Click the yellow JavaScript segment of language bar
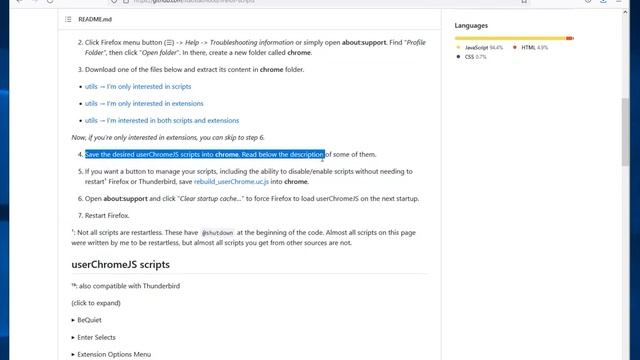Viewport: 640px width, 360px height. [510, 38]
